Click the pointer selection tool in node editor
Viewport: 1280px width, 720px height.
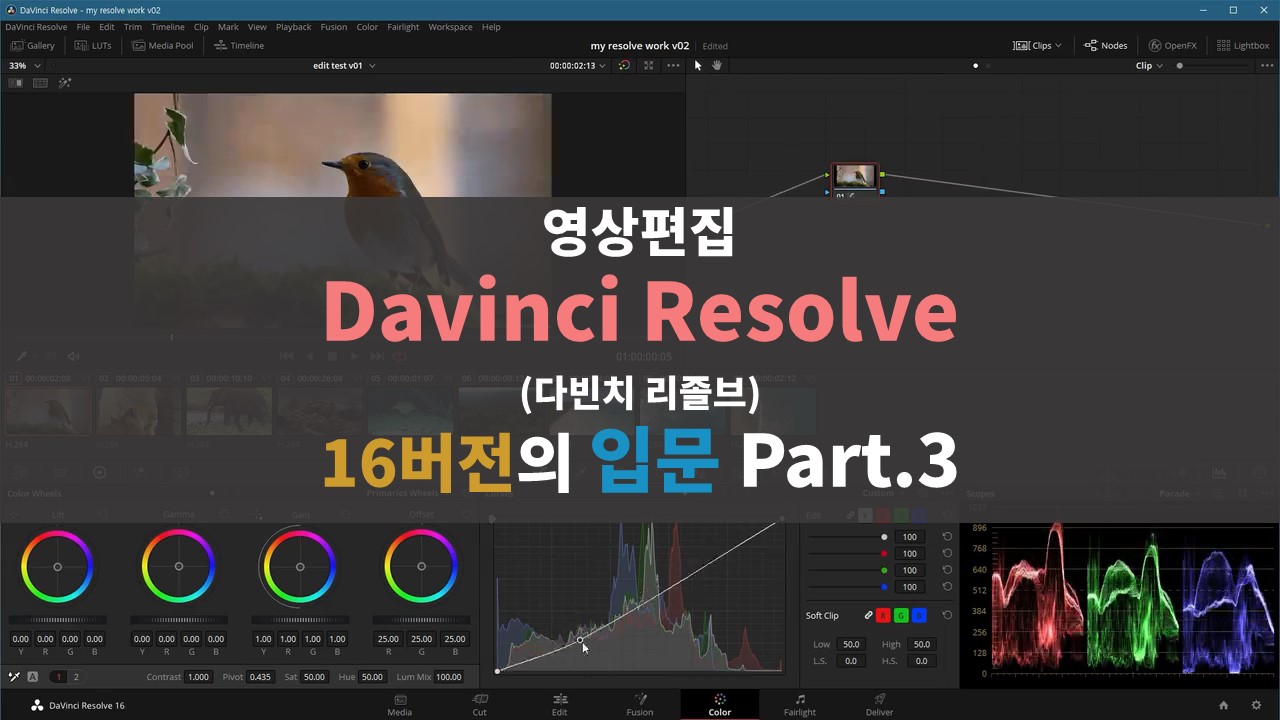[x=698, y=65]
